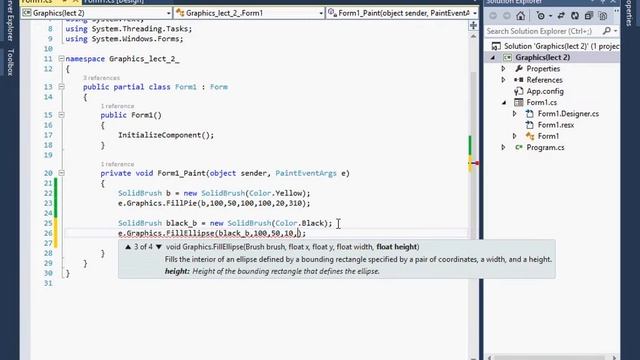Open the search options dropdown arrow
The width and height of the screenshot is (640, 360).
[x=616, y=31]
